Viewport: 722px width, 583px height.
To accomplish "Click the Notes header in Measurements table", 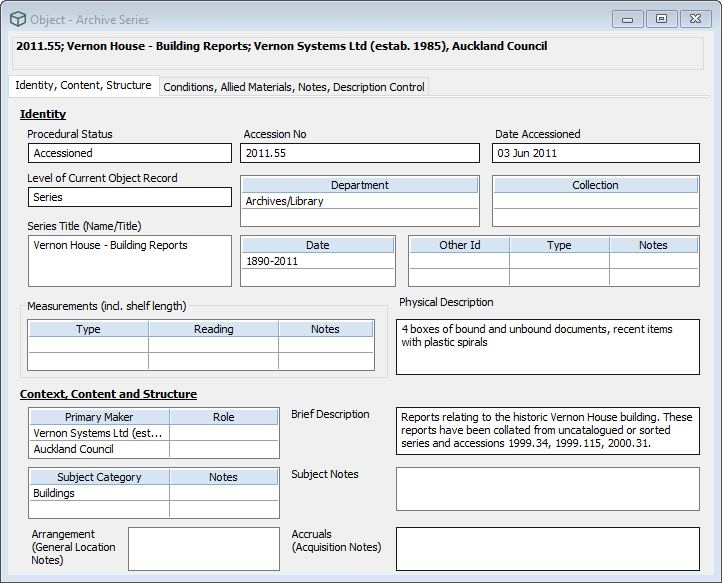I will pyautogui.click(x=326, y=329).
